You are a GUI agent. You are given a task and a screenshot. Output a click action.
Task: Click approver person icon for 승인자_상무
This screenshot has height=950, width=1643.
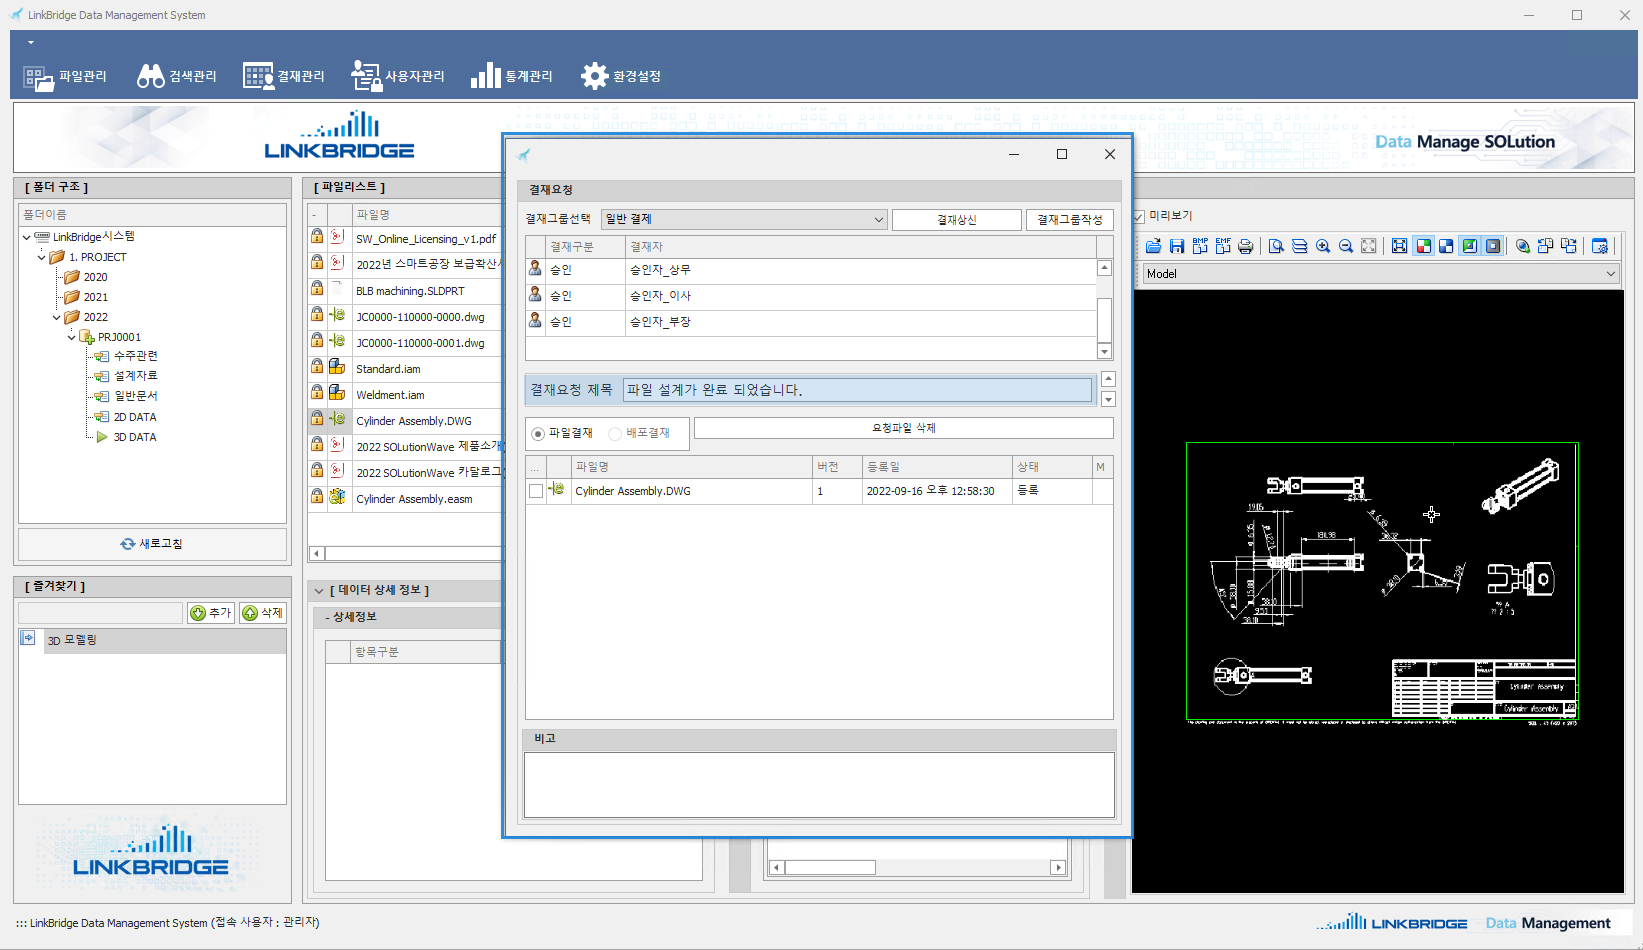[x=535, y=269]
